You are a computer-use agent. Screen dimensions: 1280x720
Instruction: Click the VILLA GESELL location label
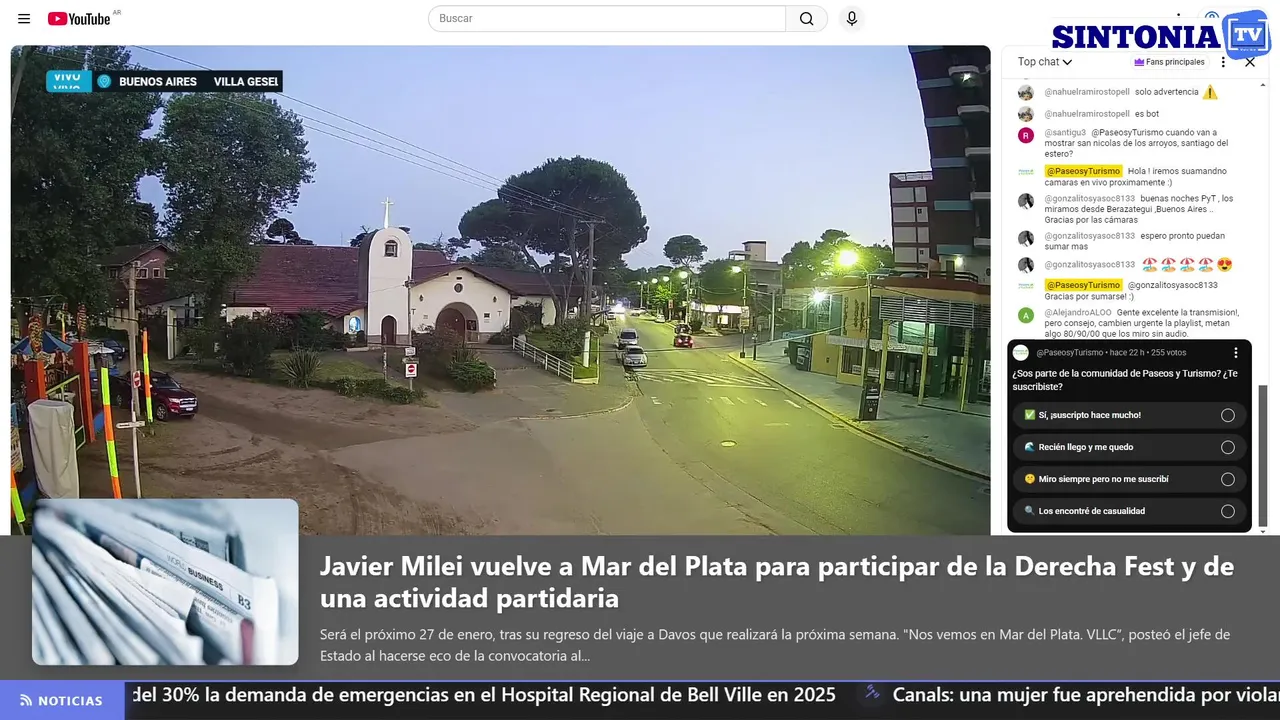246,82
